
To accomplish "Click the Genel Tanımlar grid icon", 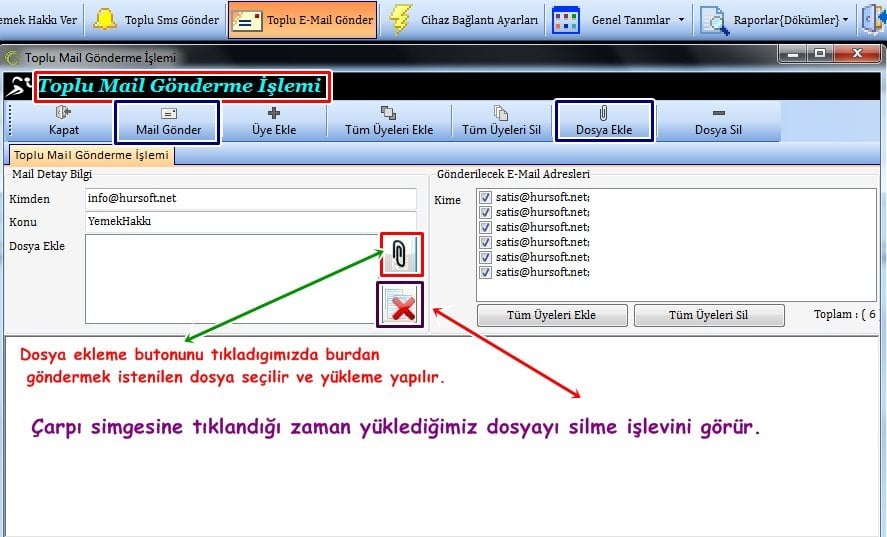I will 566,20.
